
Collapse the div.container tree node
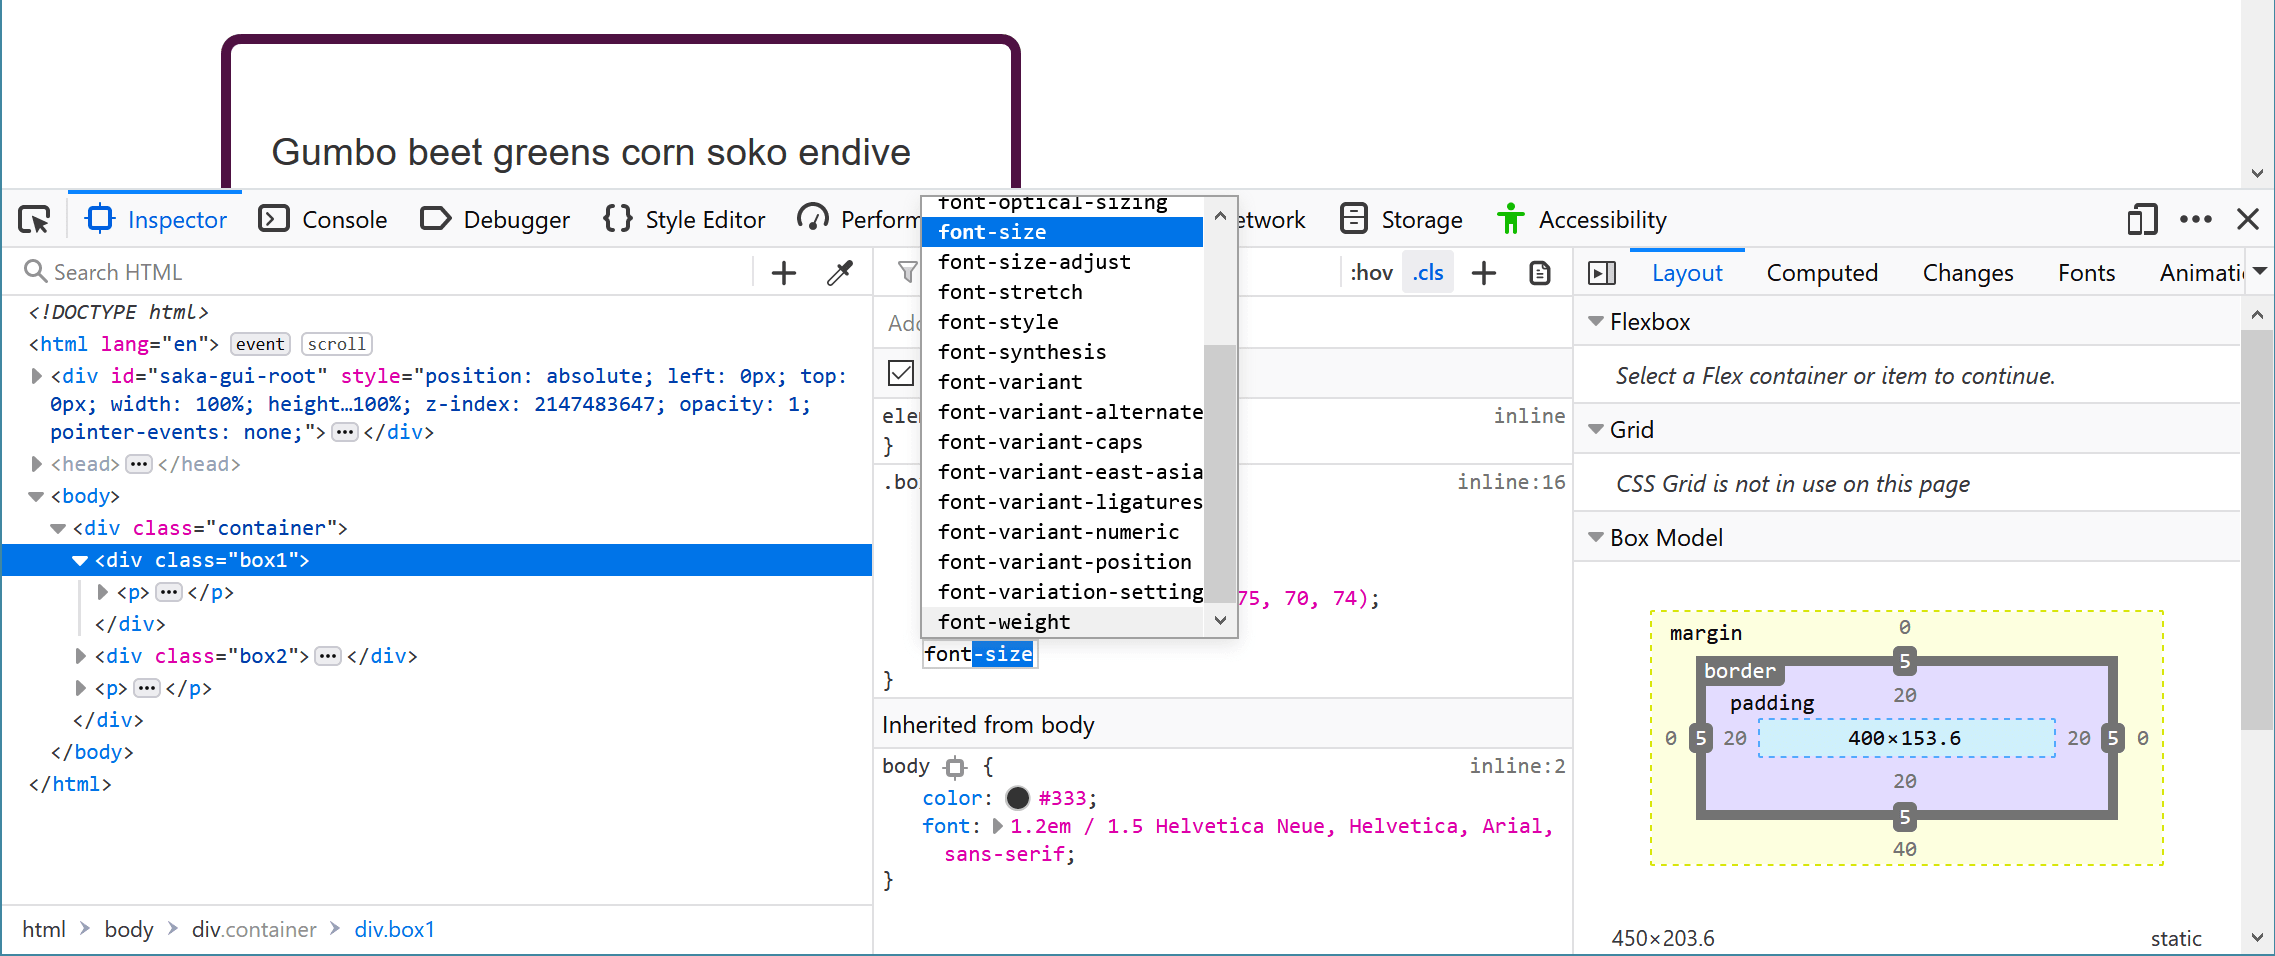(58, 528)
